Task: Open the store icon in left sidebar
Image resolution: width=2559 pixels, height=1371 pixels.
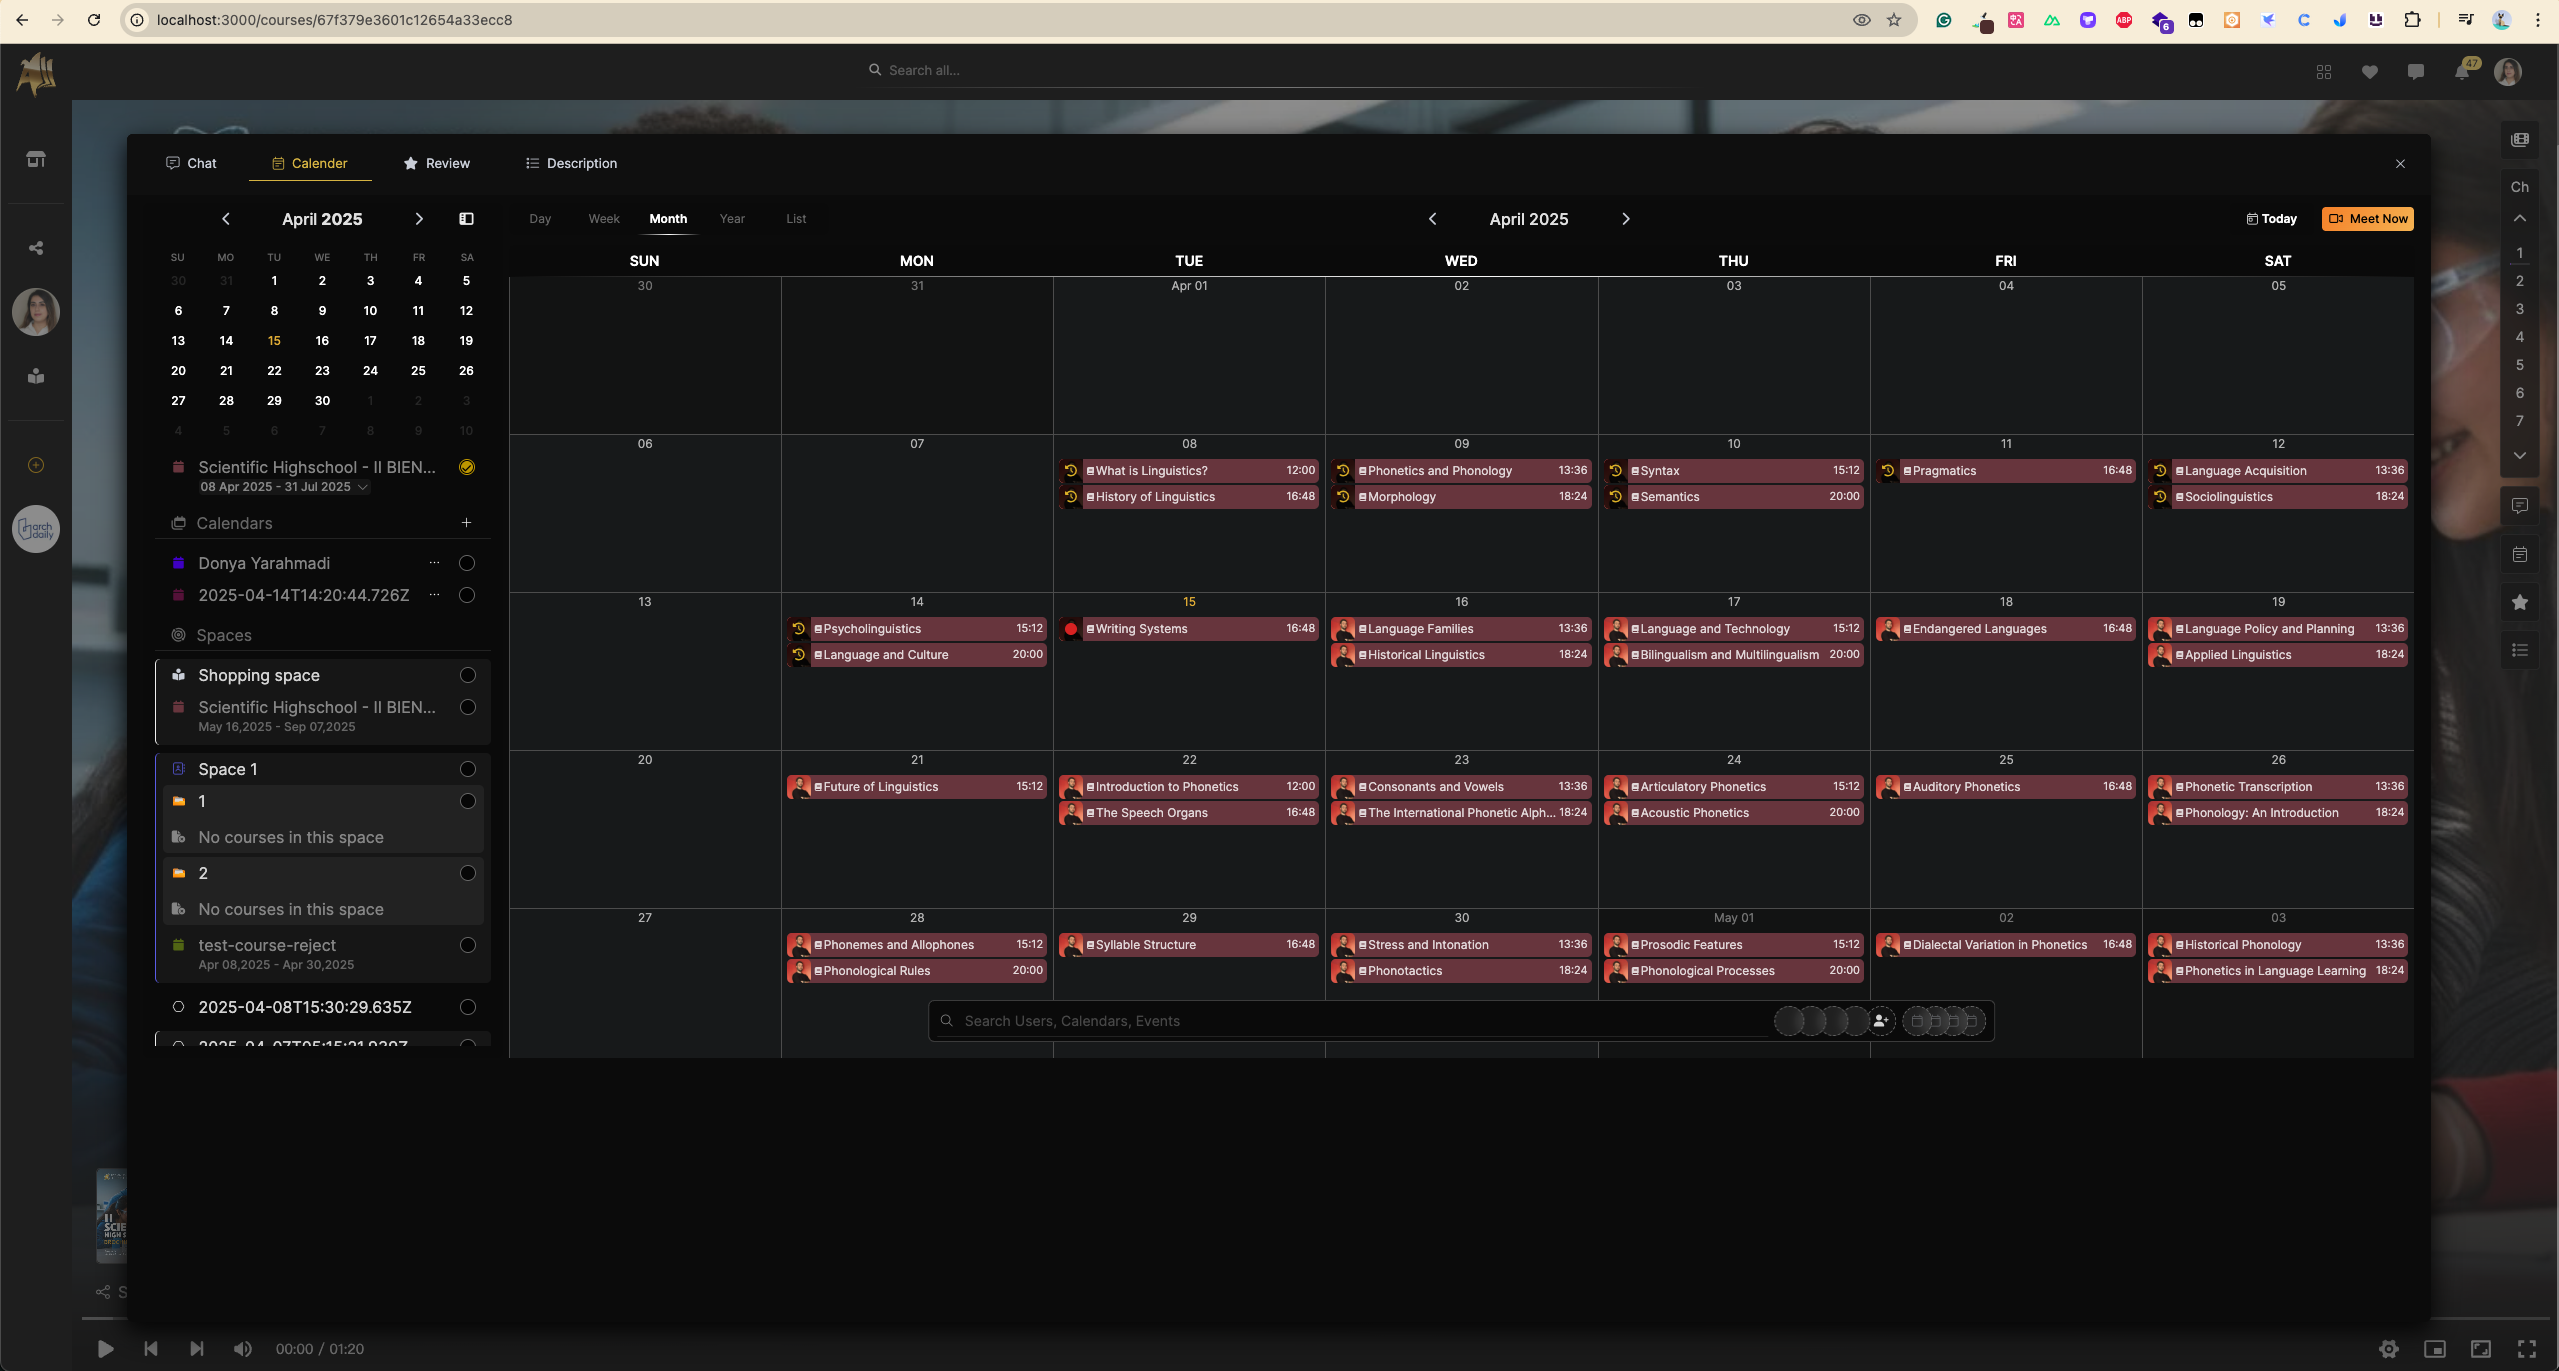Action: 36,159
